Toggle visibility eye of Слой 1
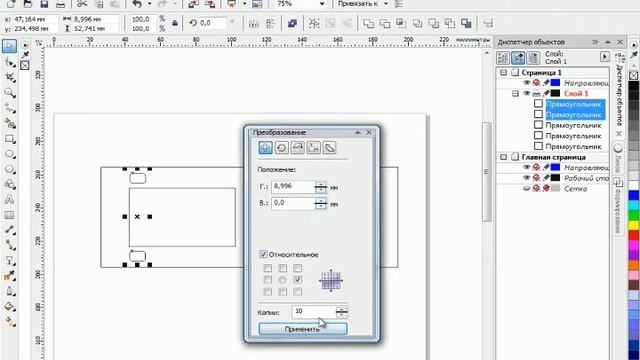This screenshot has height=360, width=640. coord(527,93)
